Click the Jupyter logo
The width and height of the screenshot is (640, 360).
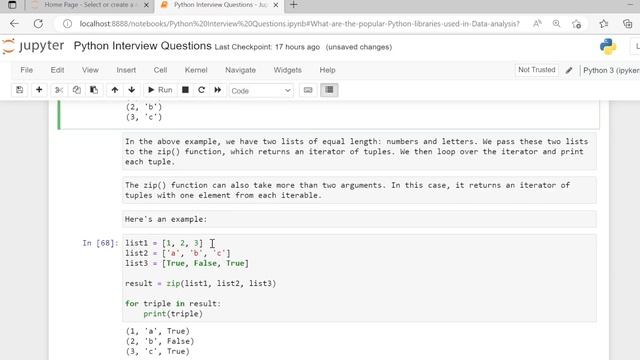33,46
